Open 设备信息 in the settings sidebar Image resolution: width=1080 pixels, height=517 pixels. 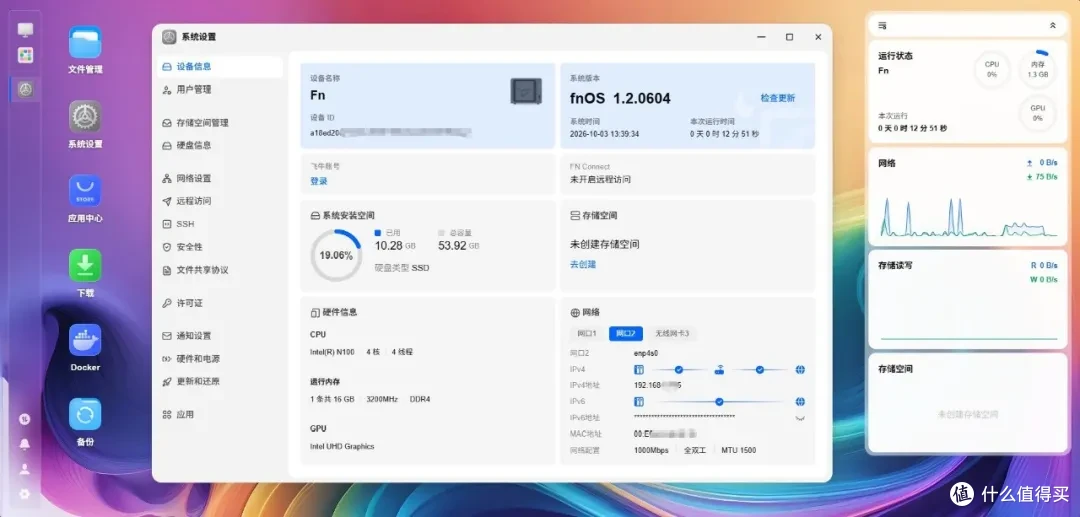tap(220, 67)
